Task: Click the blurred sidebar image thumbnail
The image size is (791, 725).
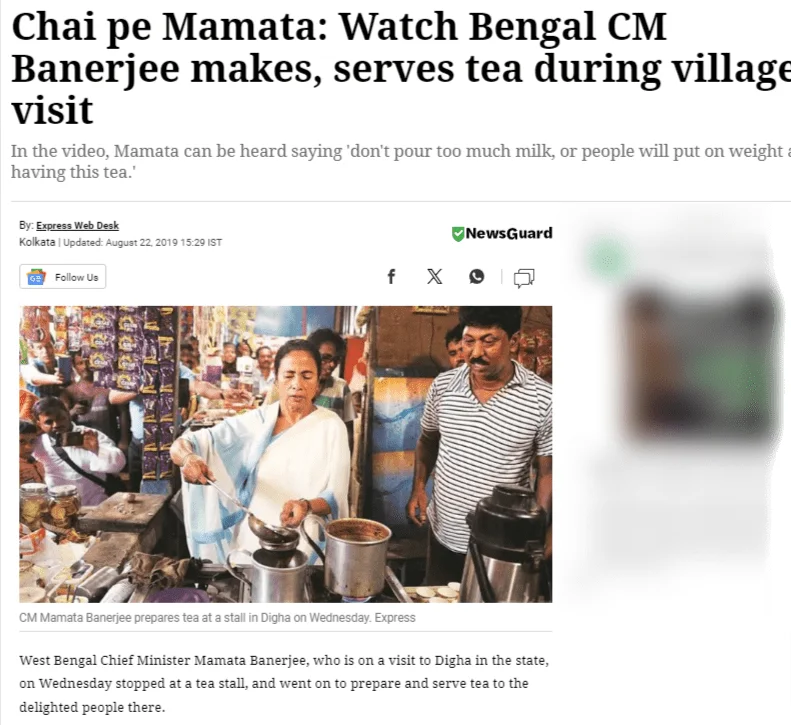Action: (701, 363)
